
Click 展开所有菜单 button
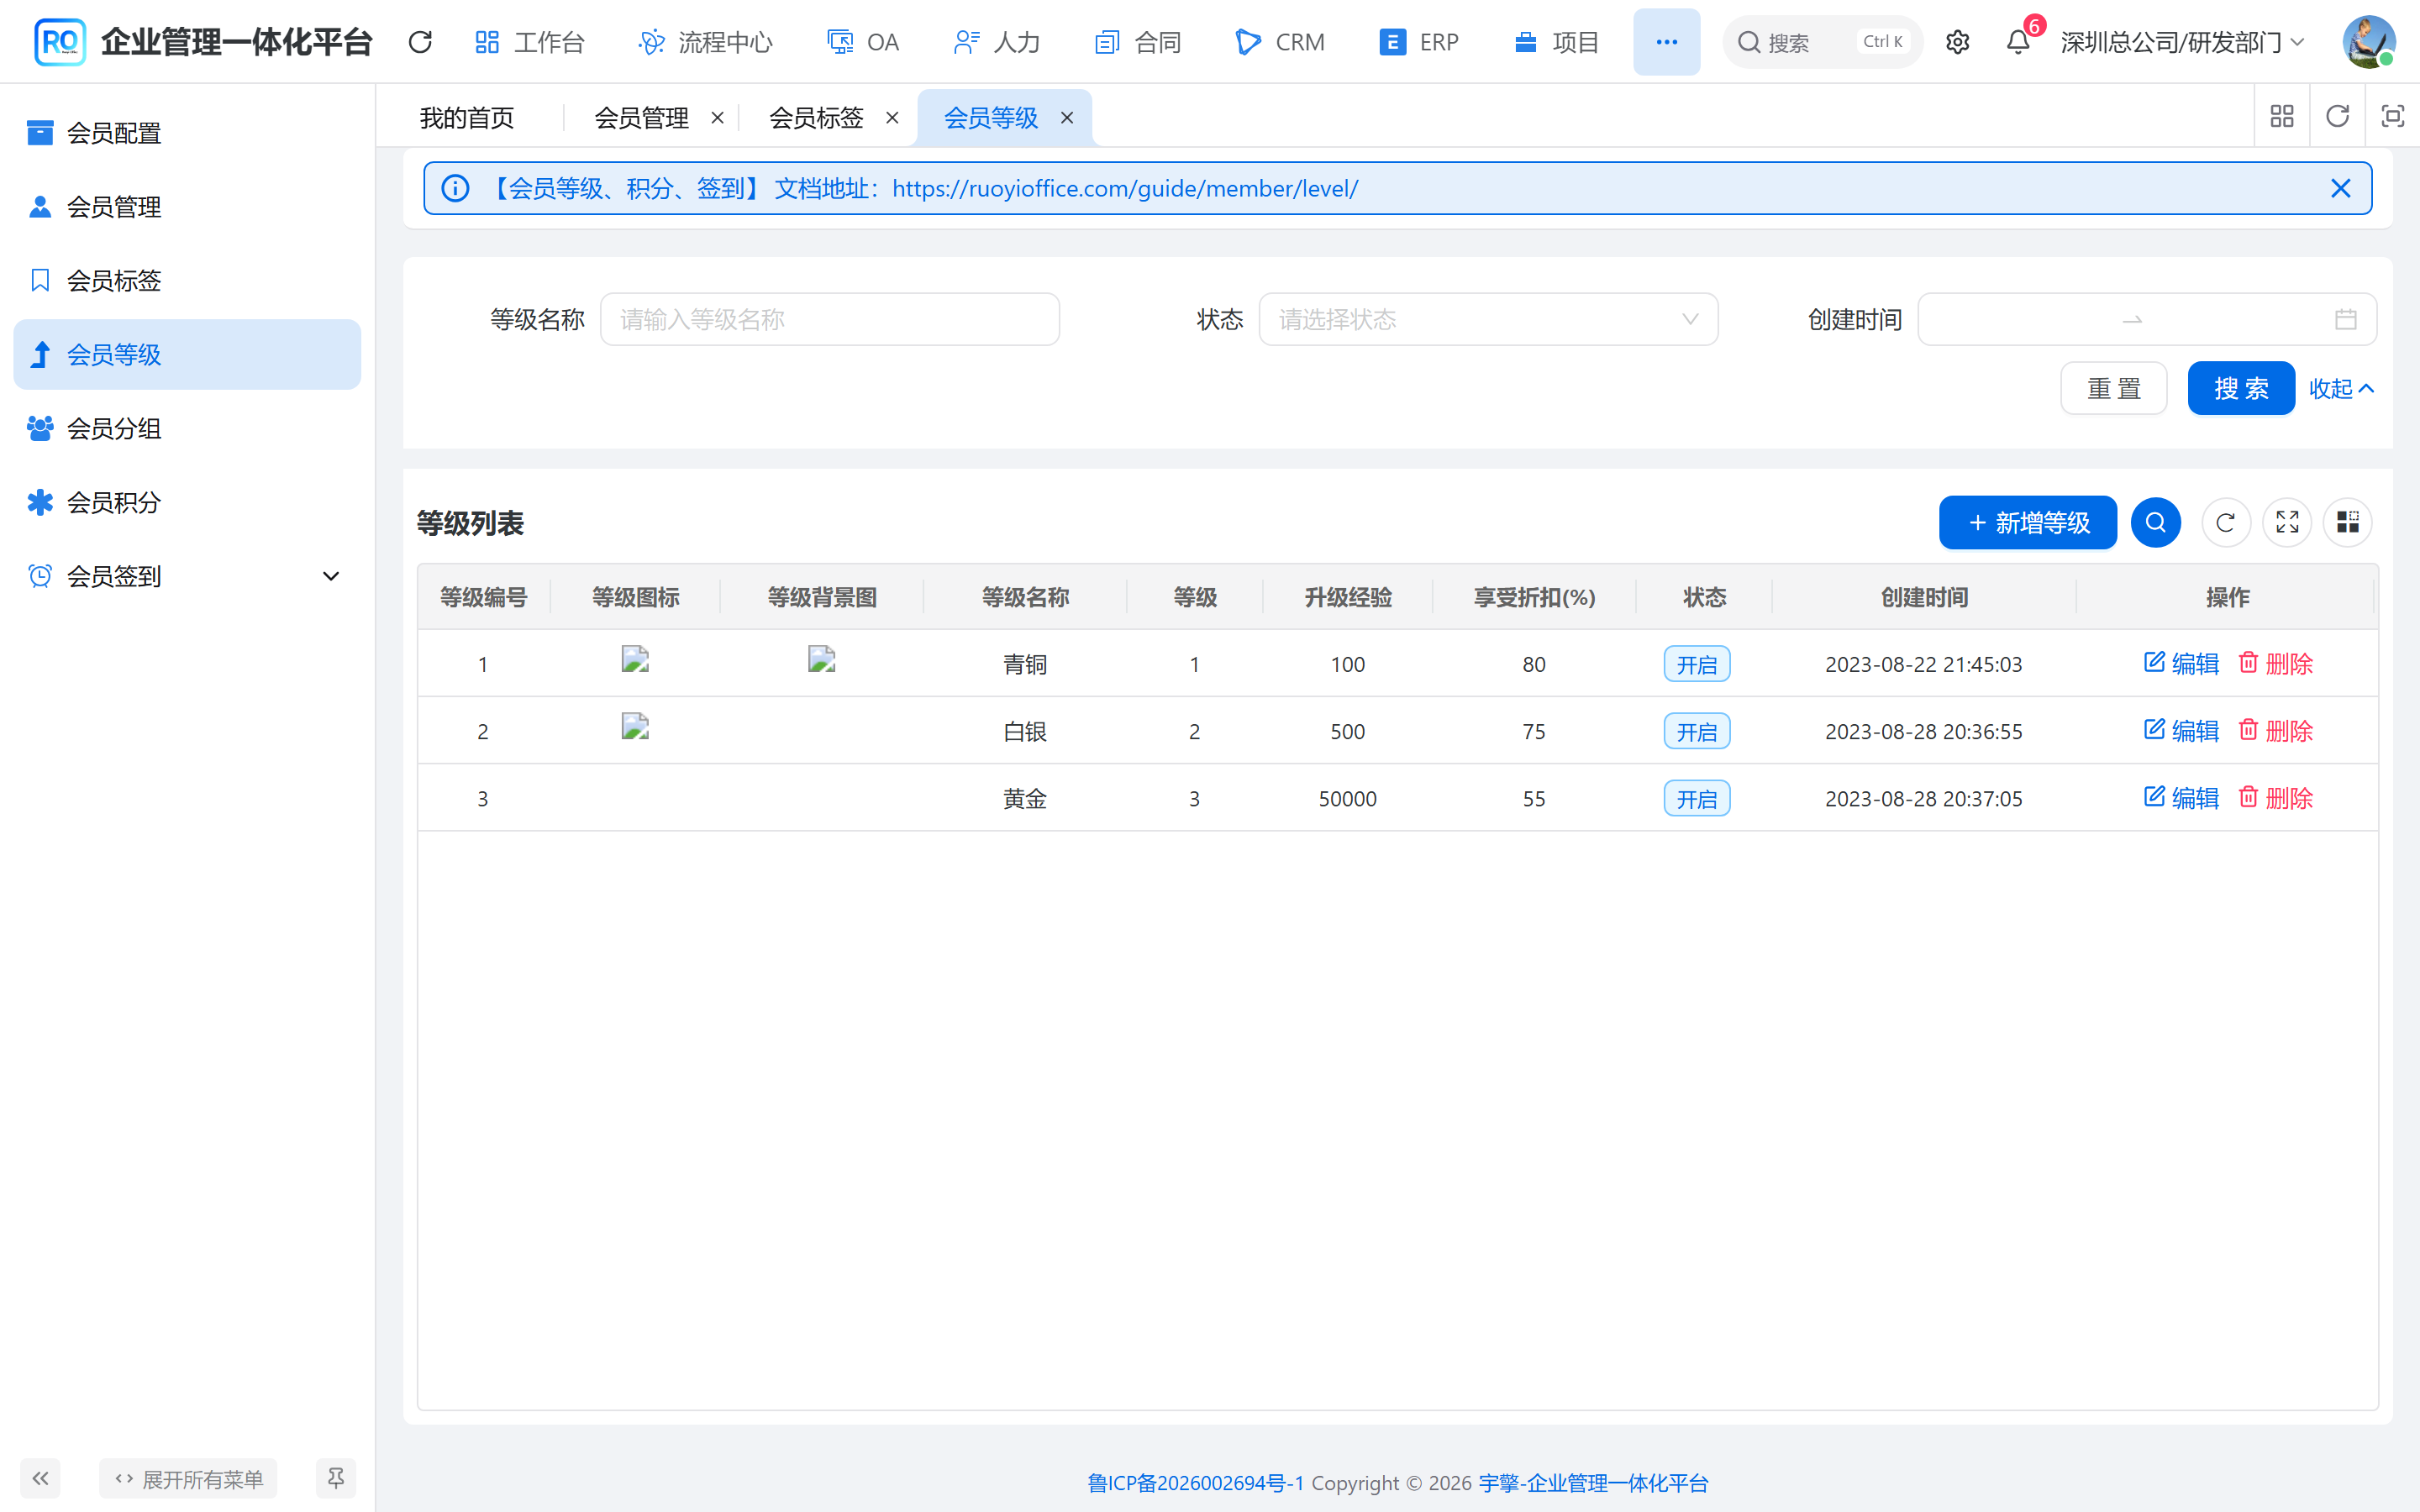point(188,1478)
